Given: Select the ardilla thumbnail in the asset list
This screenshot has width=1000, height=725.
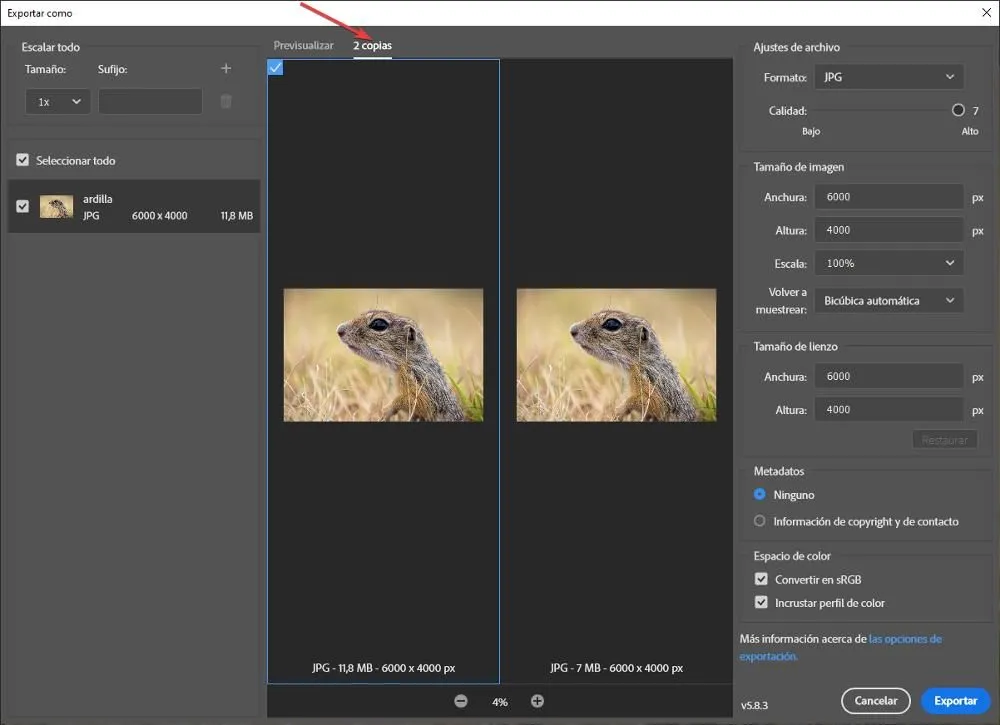Looking at the screenshot, I should 56,207.
